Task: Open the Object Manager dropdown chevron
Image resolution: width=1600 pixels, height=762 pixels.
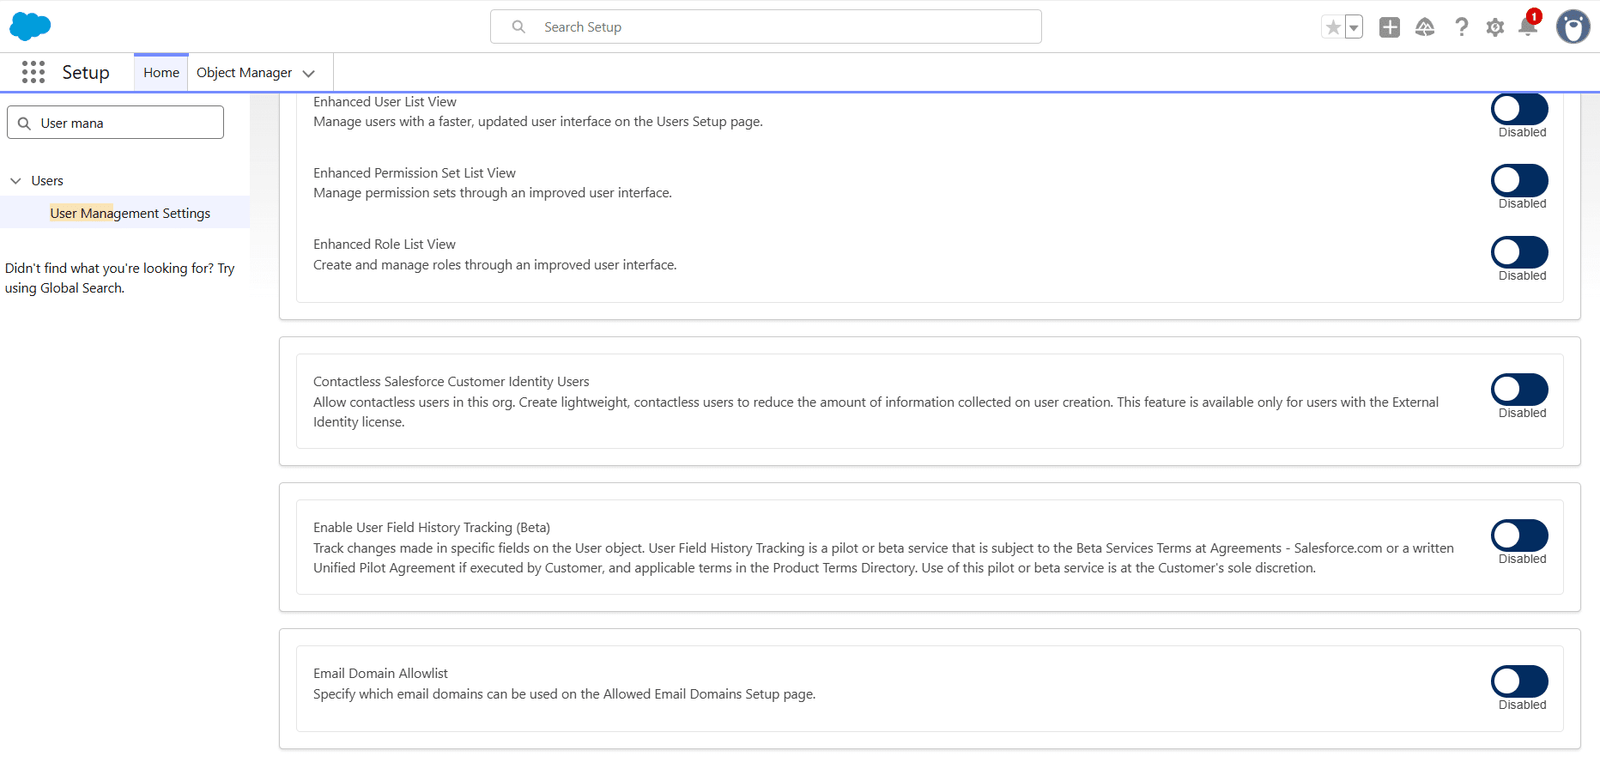Action: pos(308,73)
